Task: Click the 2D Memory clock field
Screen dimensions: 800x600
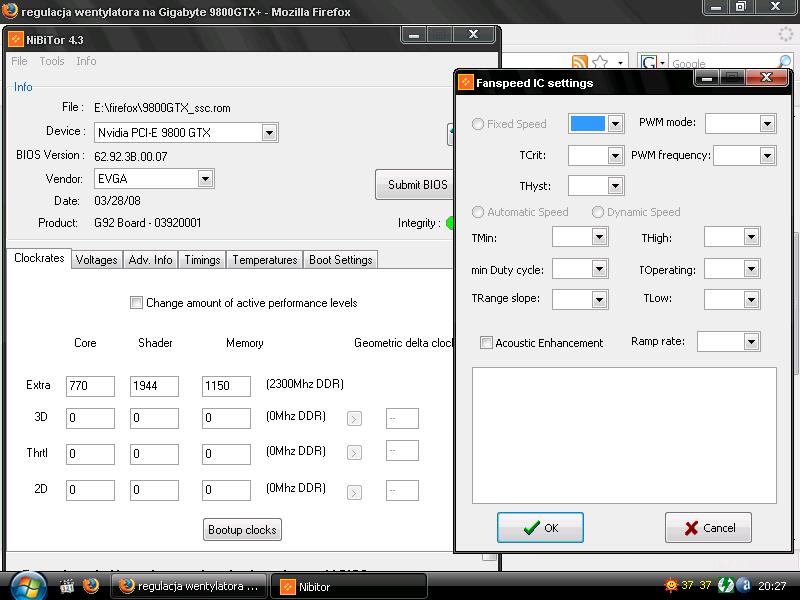Action: pyautogui.click(x=226, y=490)
